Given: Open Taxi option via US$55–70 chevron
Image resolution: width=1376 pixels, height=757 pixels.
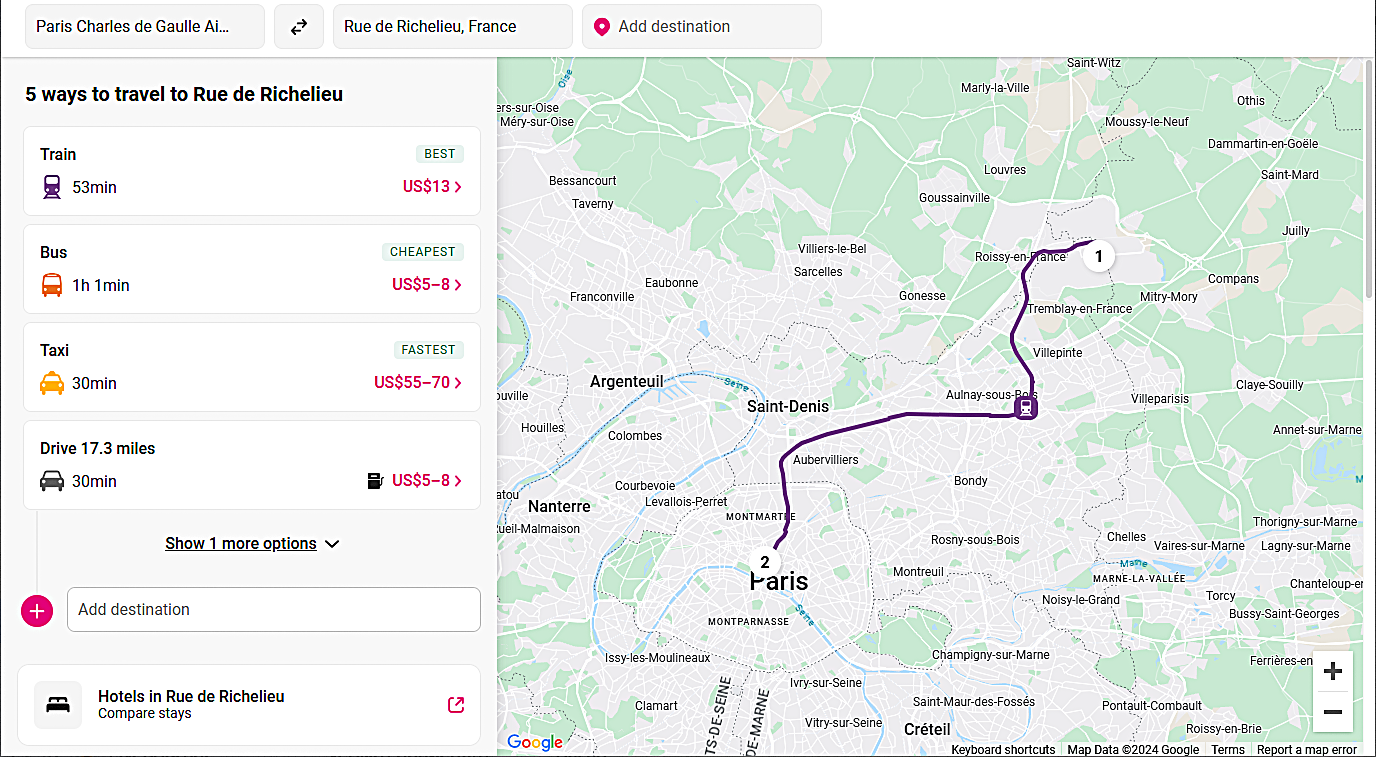Looking at the screenshot, I should (458, 383).
